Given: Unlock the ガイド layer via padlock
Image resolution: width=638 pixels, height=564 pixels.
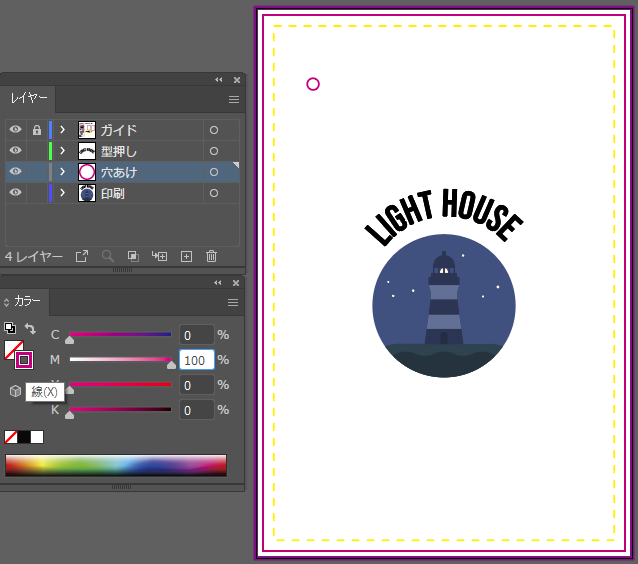Looking at the screenshot, I should [36, 130].
